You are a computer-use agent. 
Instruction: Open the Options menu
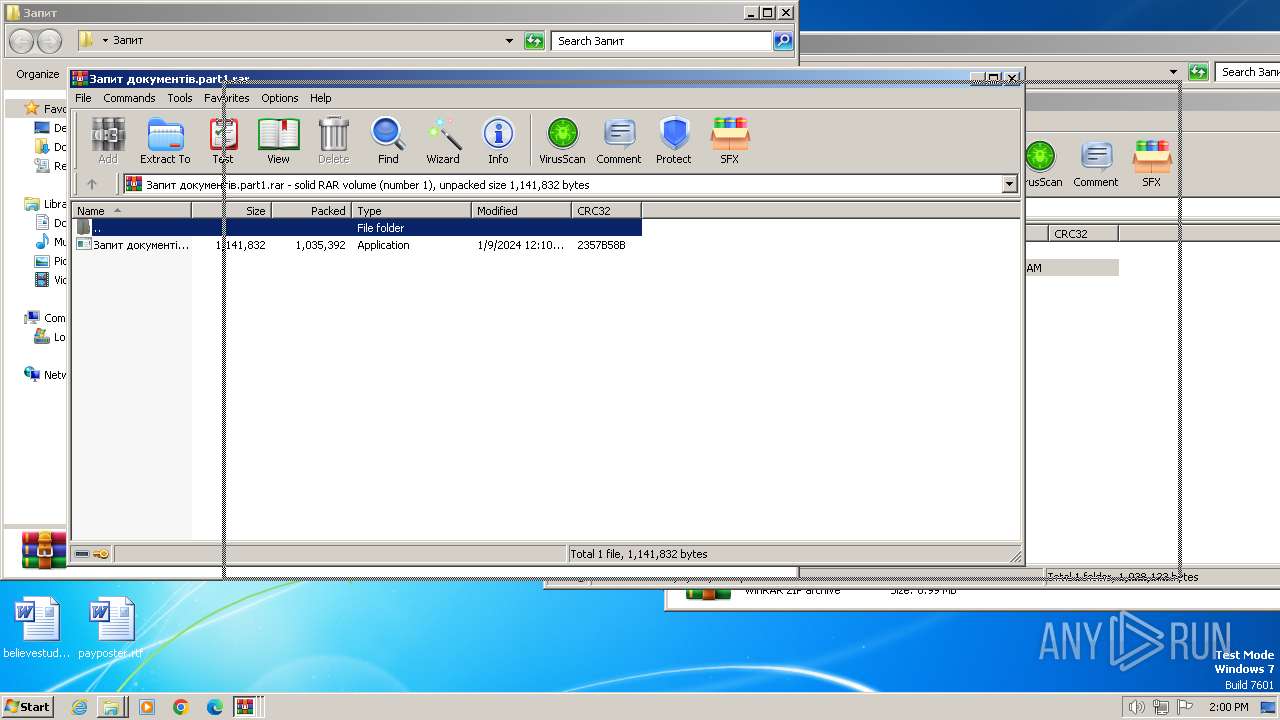point(280,98)
